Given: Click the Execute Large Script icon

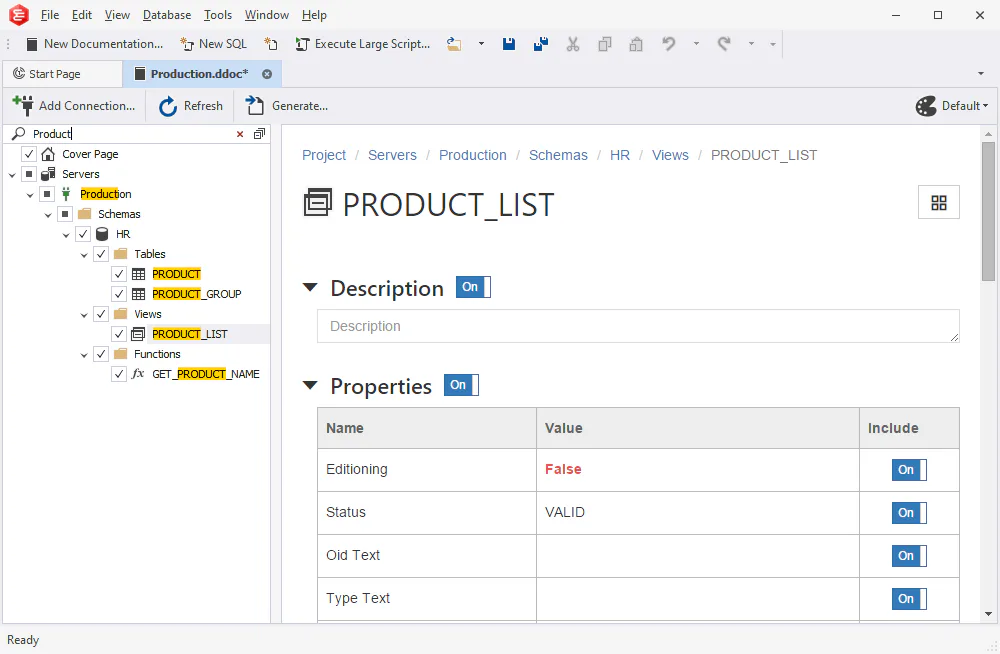Looking at the screenshot, I should (302, 44).
